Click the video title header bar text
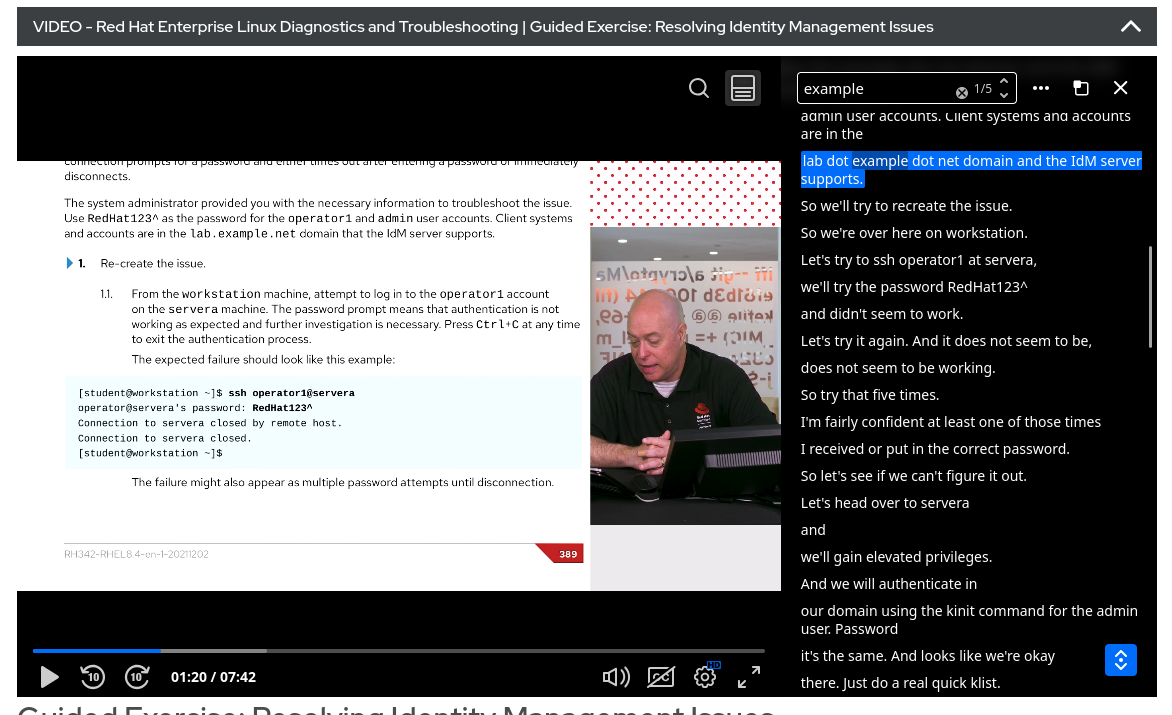Screen dimensions: 1172x715 483,27
